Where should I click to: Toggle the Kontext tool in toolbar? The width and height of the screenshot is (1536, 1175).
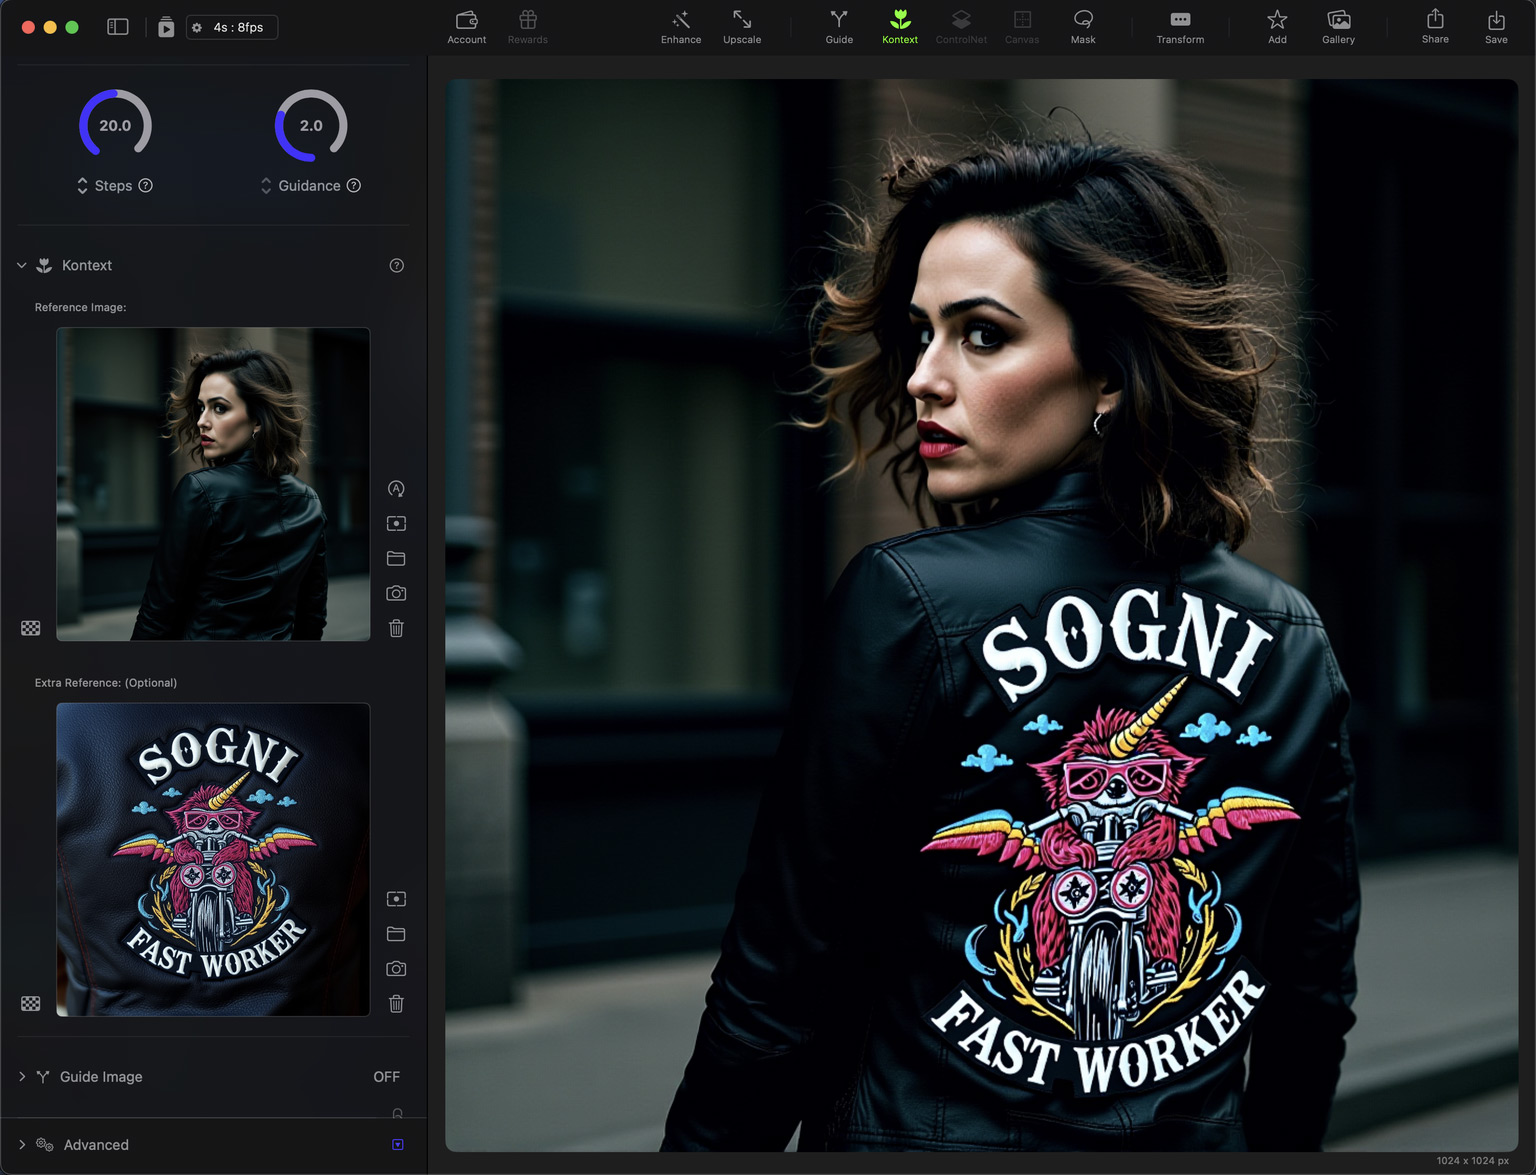[900, 27]
